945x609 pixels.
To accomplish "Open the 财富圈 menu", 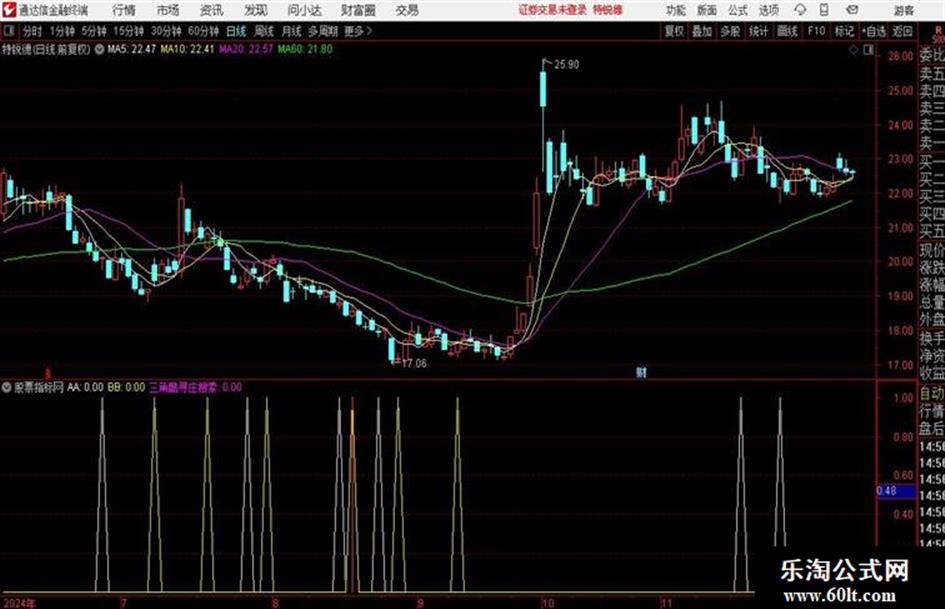I will pyautogui.click(x=358, y=10).
